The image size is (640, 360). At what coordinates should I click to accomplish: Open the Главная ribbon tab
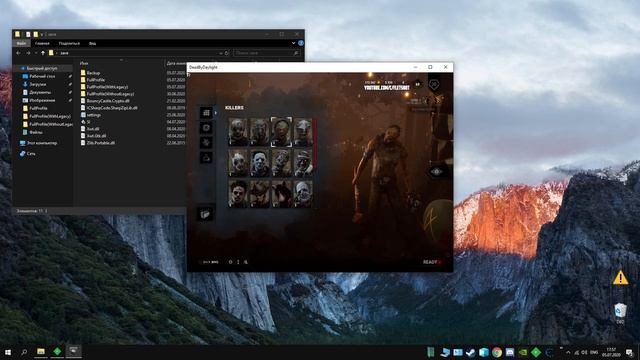click(x=42, y=43)
